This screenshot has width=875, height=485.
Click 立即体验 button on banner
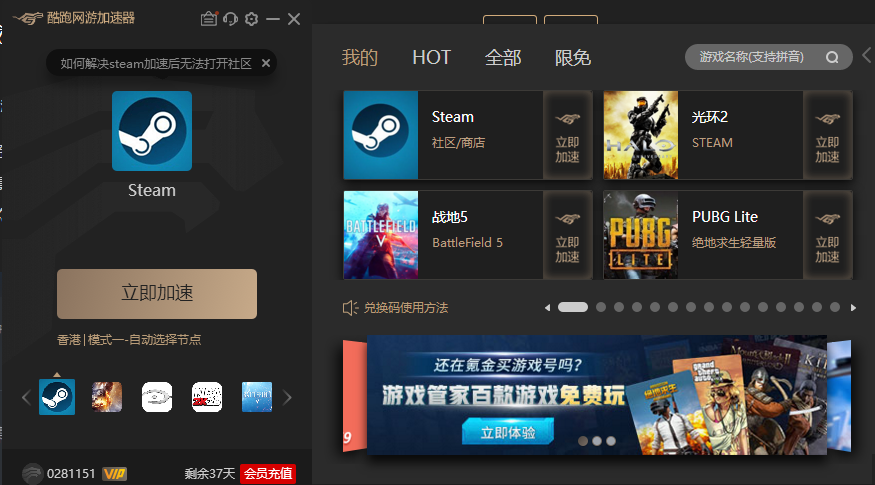(x=508, y=431)
